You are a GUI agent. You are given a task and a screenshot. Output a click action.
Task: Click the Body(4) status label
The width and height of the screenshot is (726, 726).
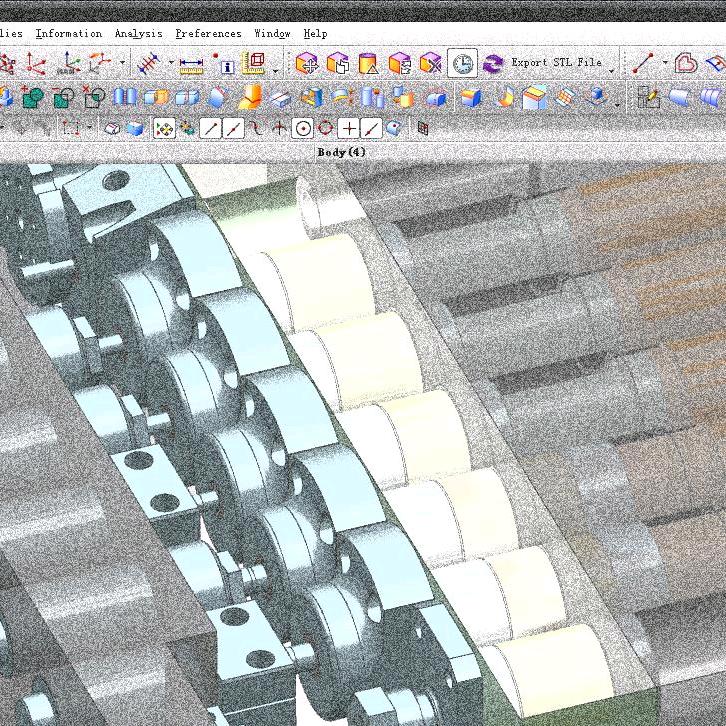(x=341, y=152)
